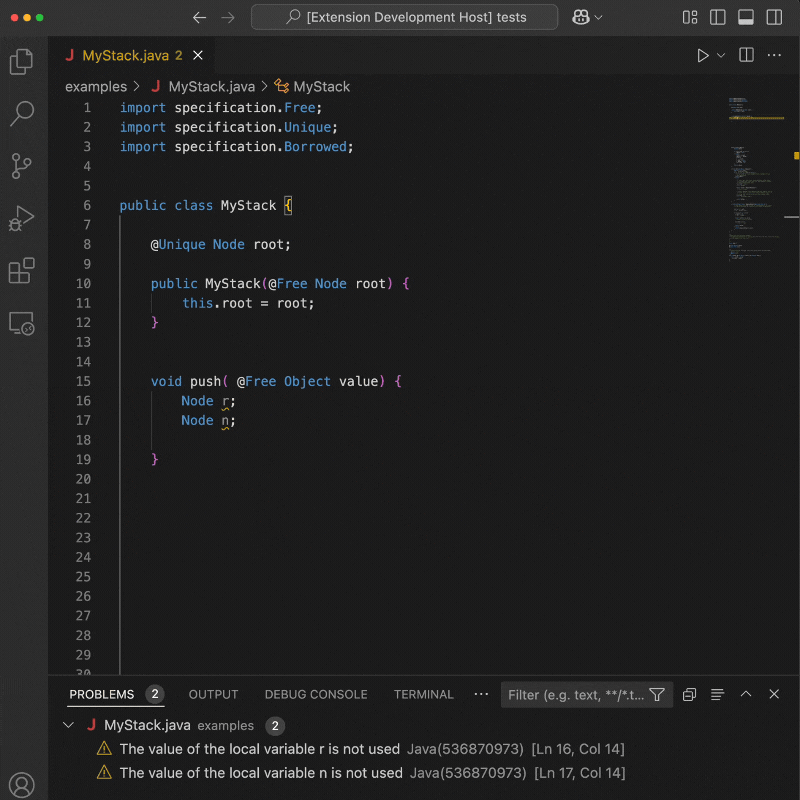Toggle the primary side bar
Screen dimensions: 800x800
pos(717,17)
